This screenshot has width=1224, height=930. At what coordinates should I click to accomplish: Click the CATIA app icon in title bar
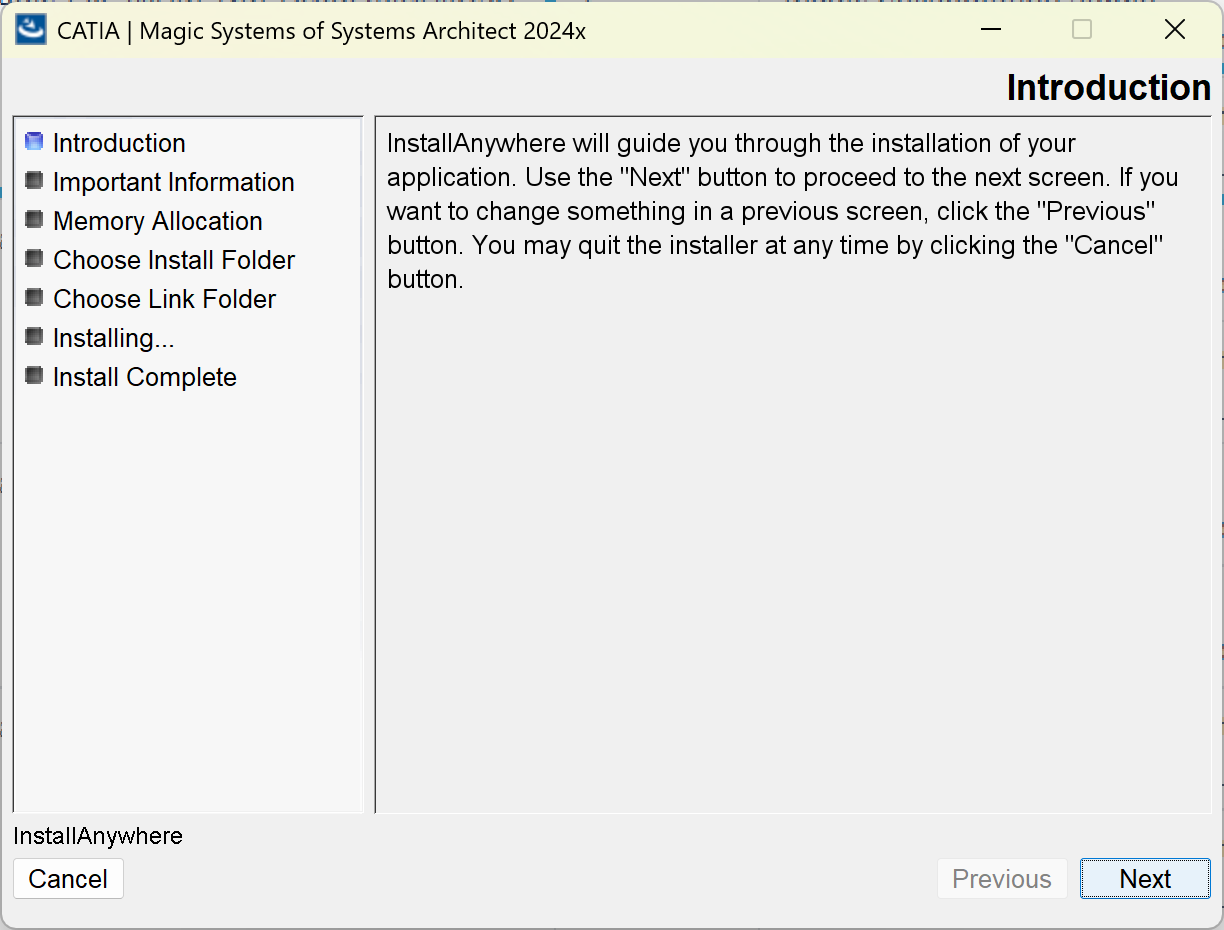coord(31,30)
